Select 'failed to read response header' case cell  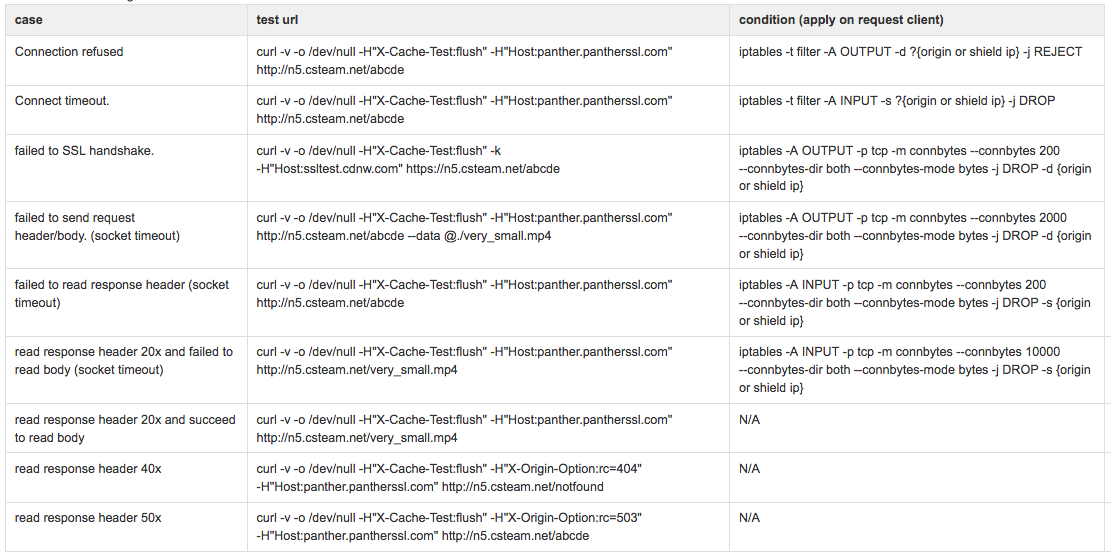click(122, 294)
